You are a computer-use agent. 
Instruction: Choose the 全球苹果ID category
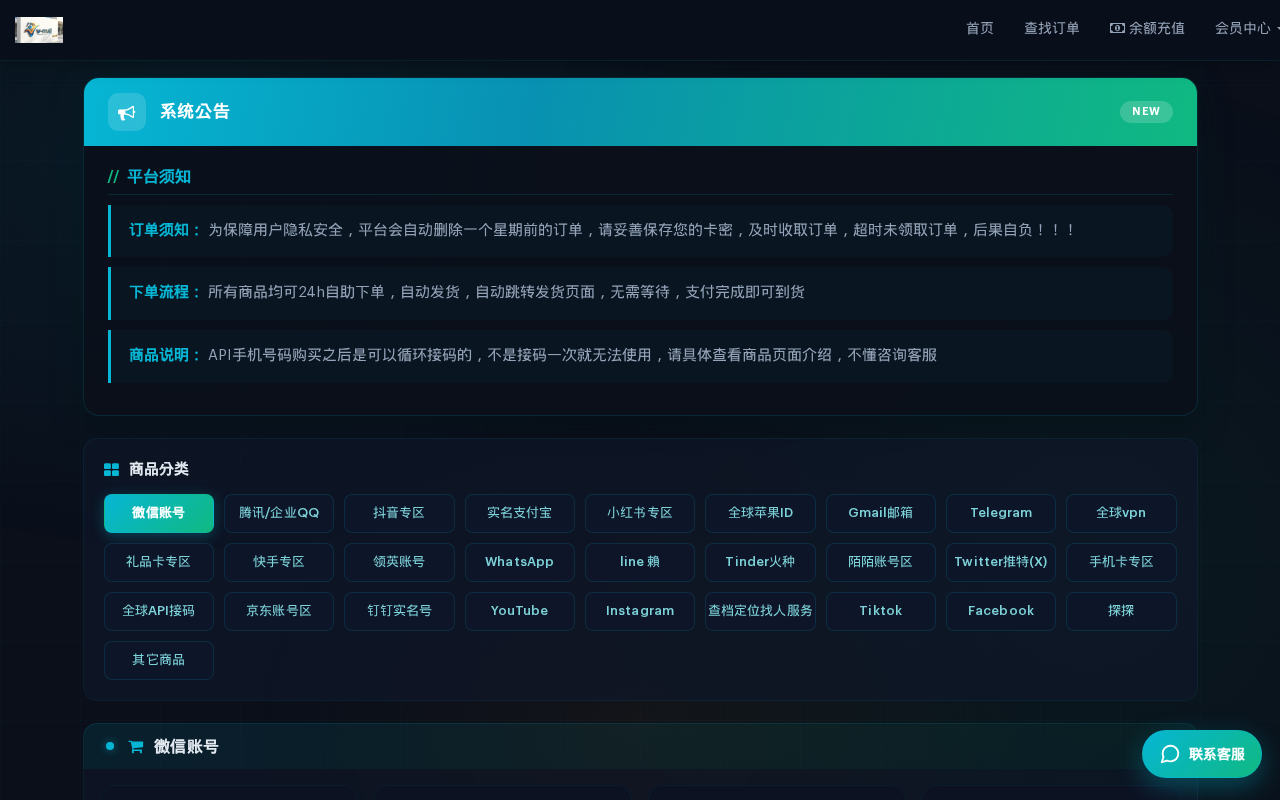pyautogui.click(x=760, y=513)
